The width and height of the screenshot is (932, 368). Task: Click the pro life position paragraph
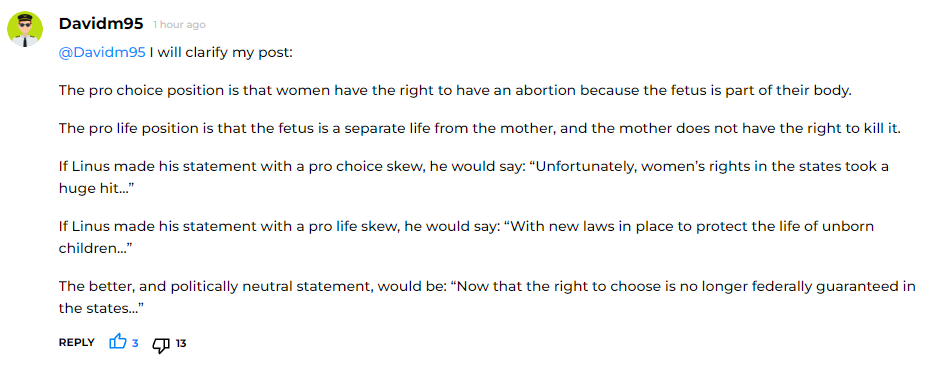point(480,129)
